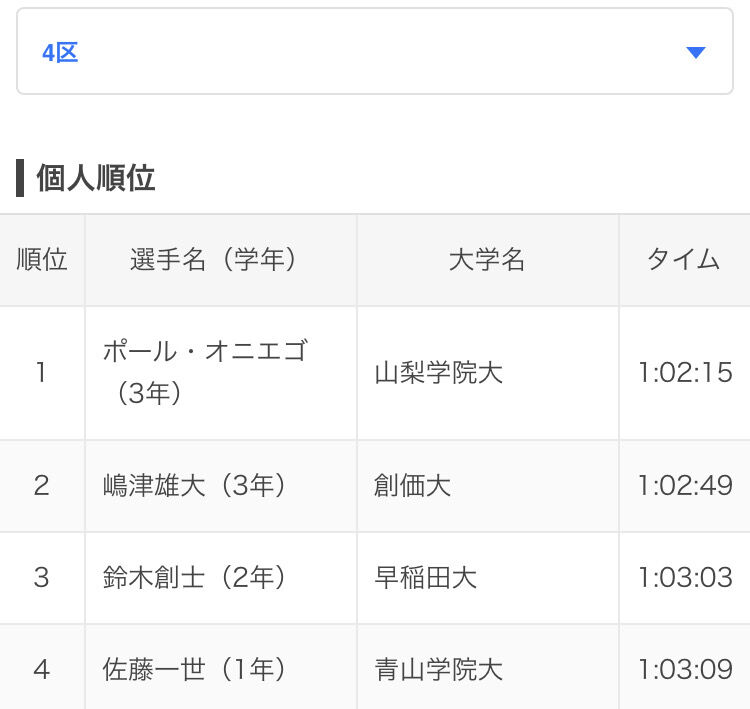Click university 創価大
Image resolution: width=750 pixels, height=709 pixels.
tap(412, 486)
